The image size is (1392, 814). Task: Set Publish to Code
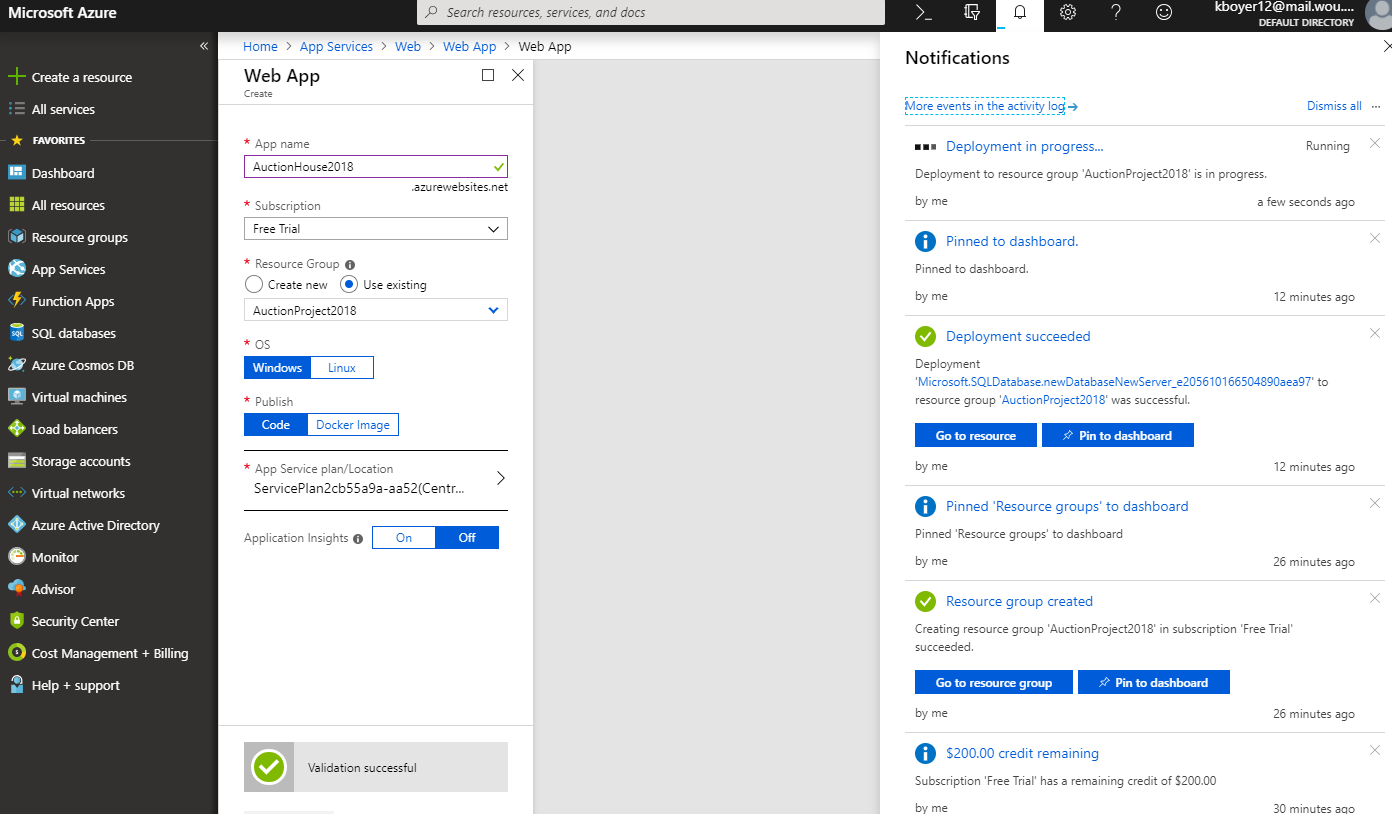[x=276, y=425]
